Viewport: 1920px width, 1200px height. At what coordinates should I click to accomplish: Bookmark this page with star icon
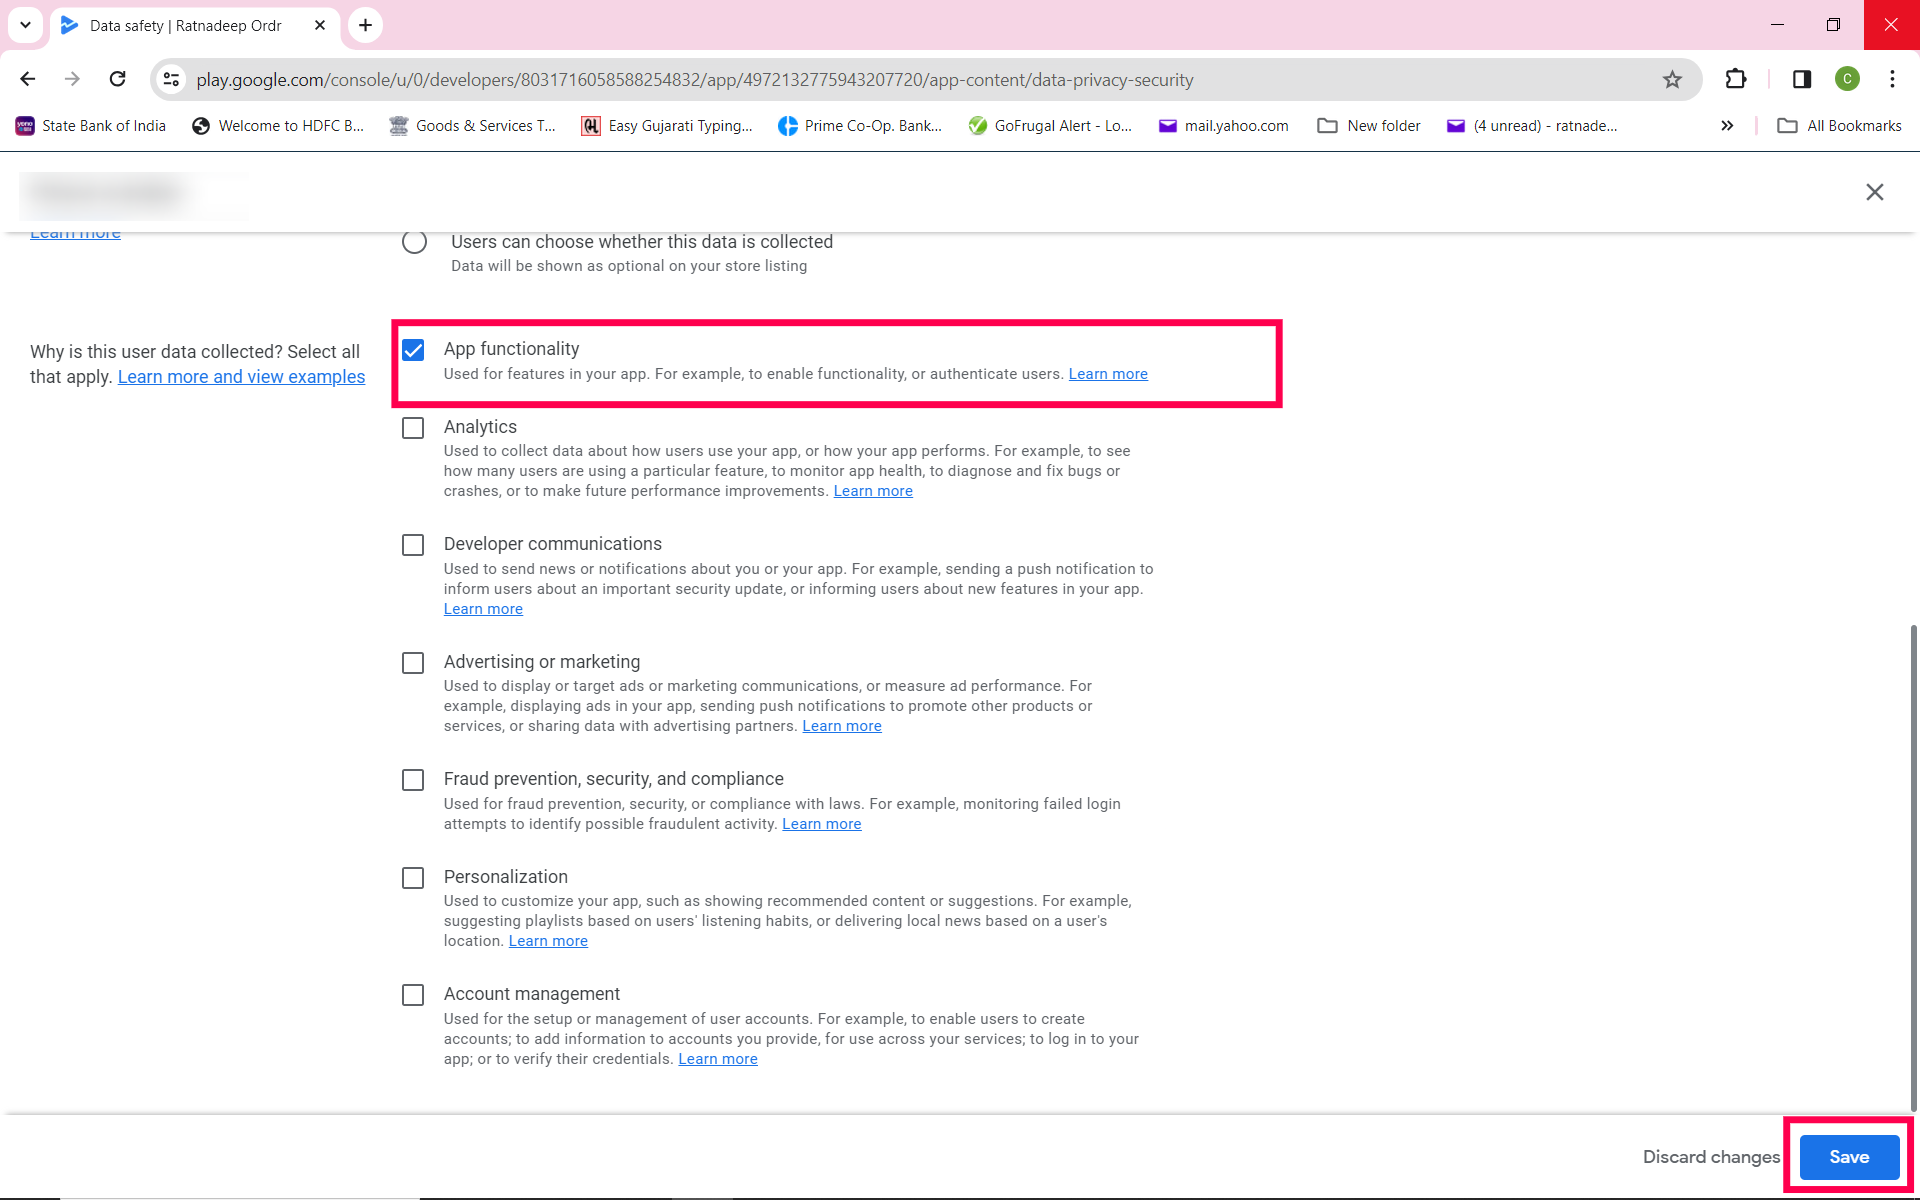(x=1672, y=79)
